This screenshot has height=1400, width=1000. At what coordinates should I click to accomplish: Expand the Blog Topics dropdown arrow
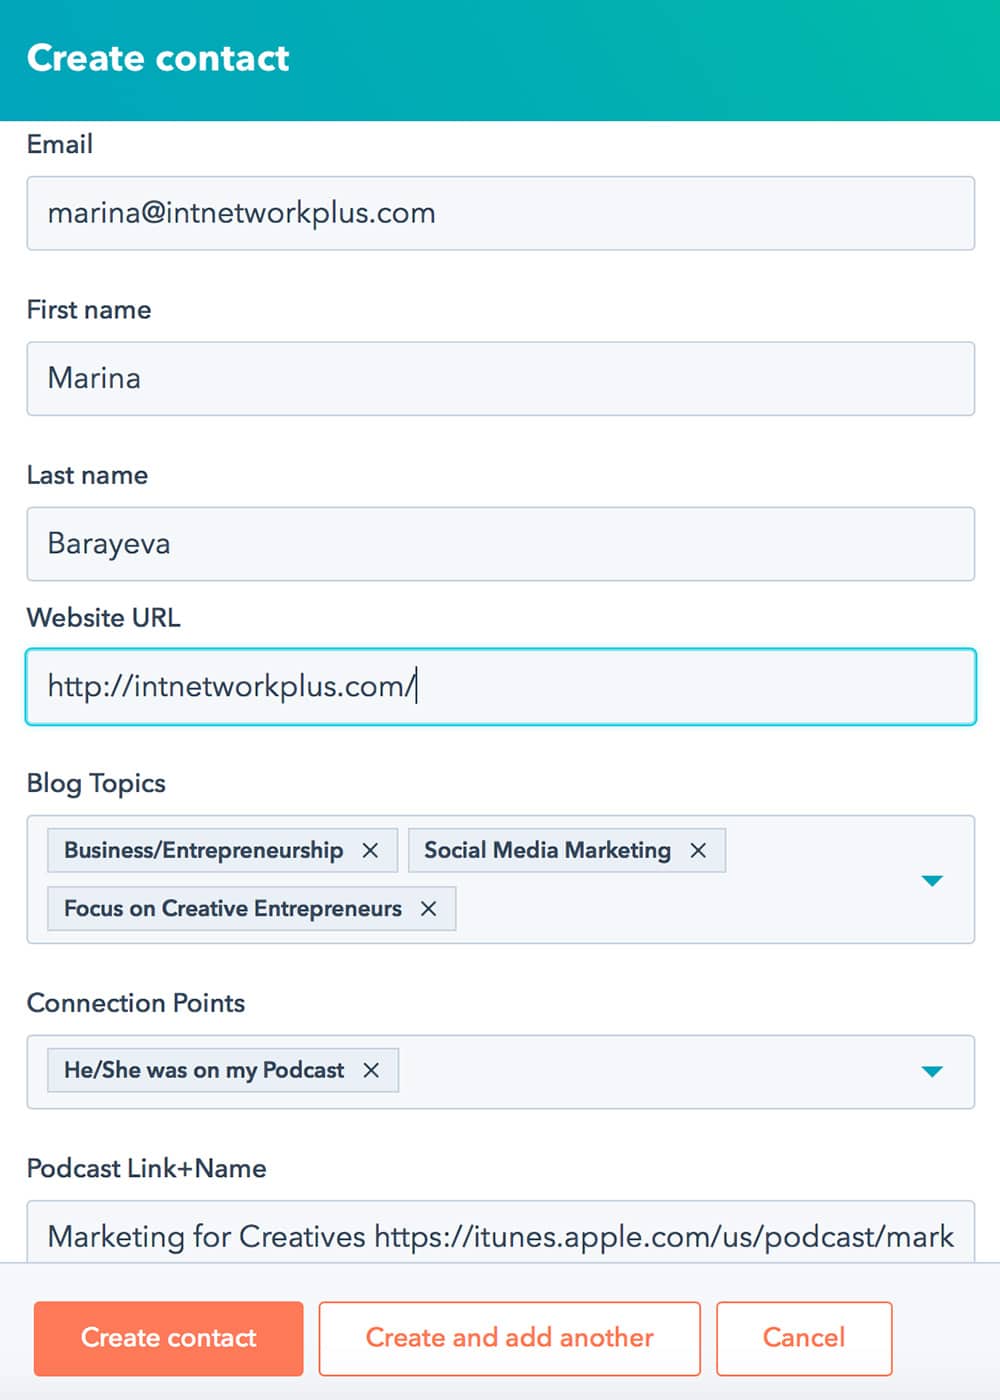[932, 880]
